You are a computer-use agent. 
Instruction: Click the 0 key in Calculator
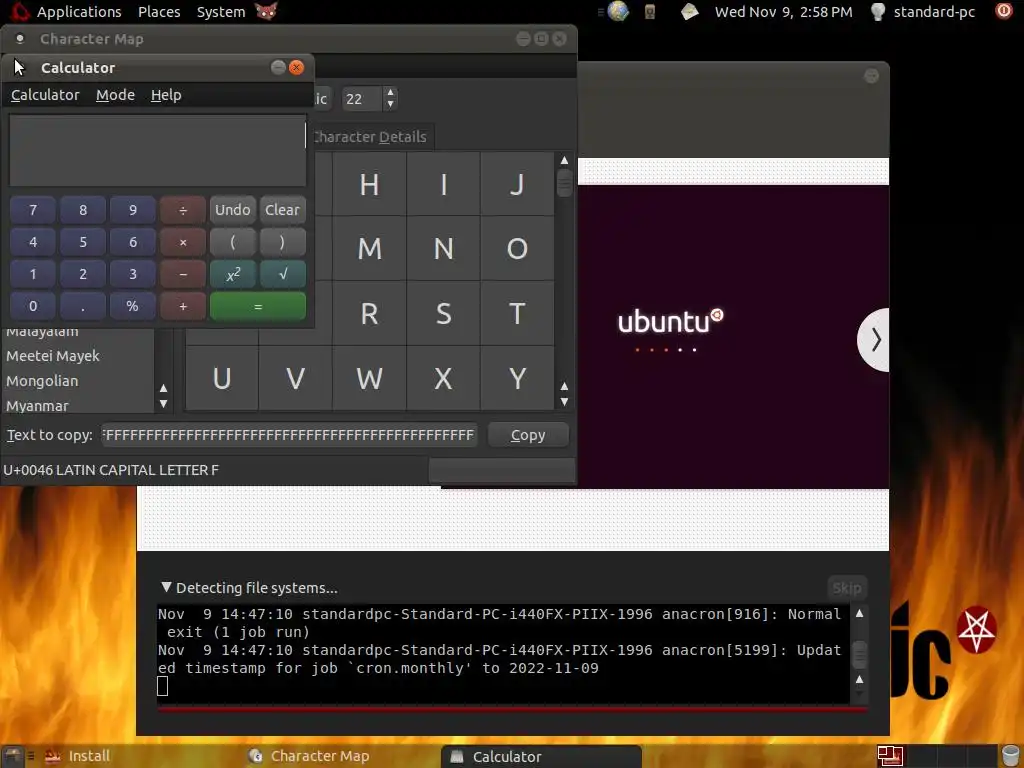33,306
